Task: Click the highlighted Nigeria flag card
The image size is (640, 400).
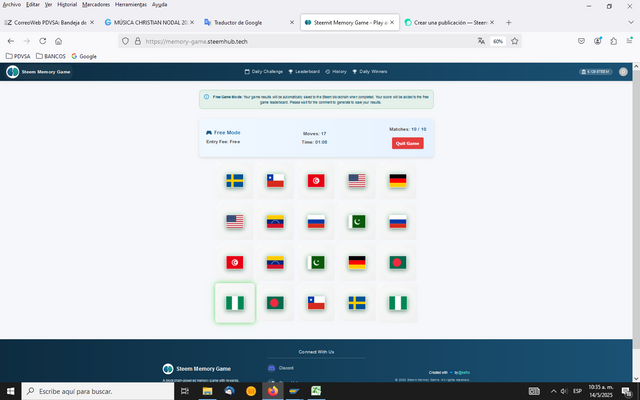Action: (235, 303)
